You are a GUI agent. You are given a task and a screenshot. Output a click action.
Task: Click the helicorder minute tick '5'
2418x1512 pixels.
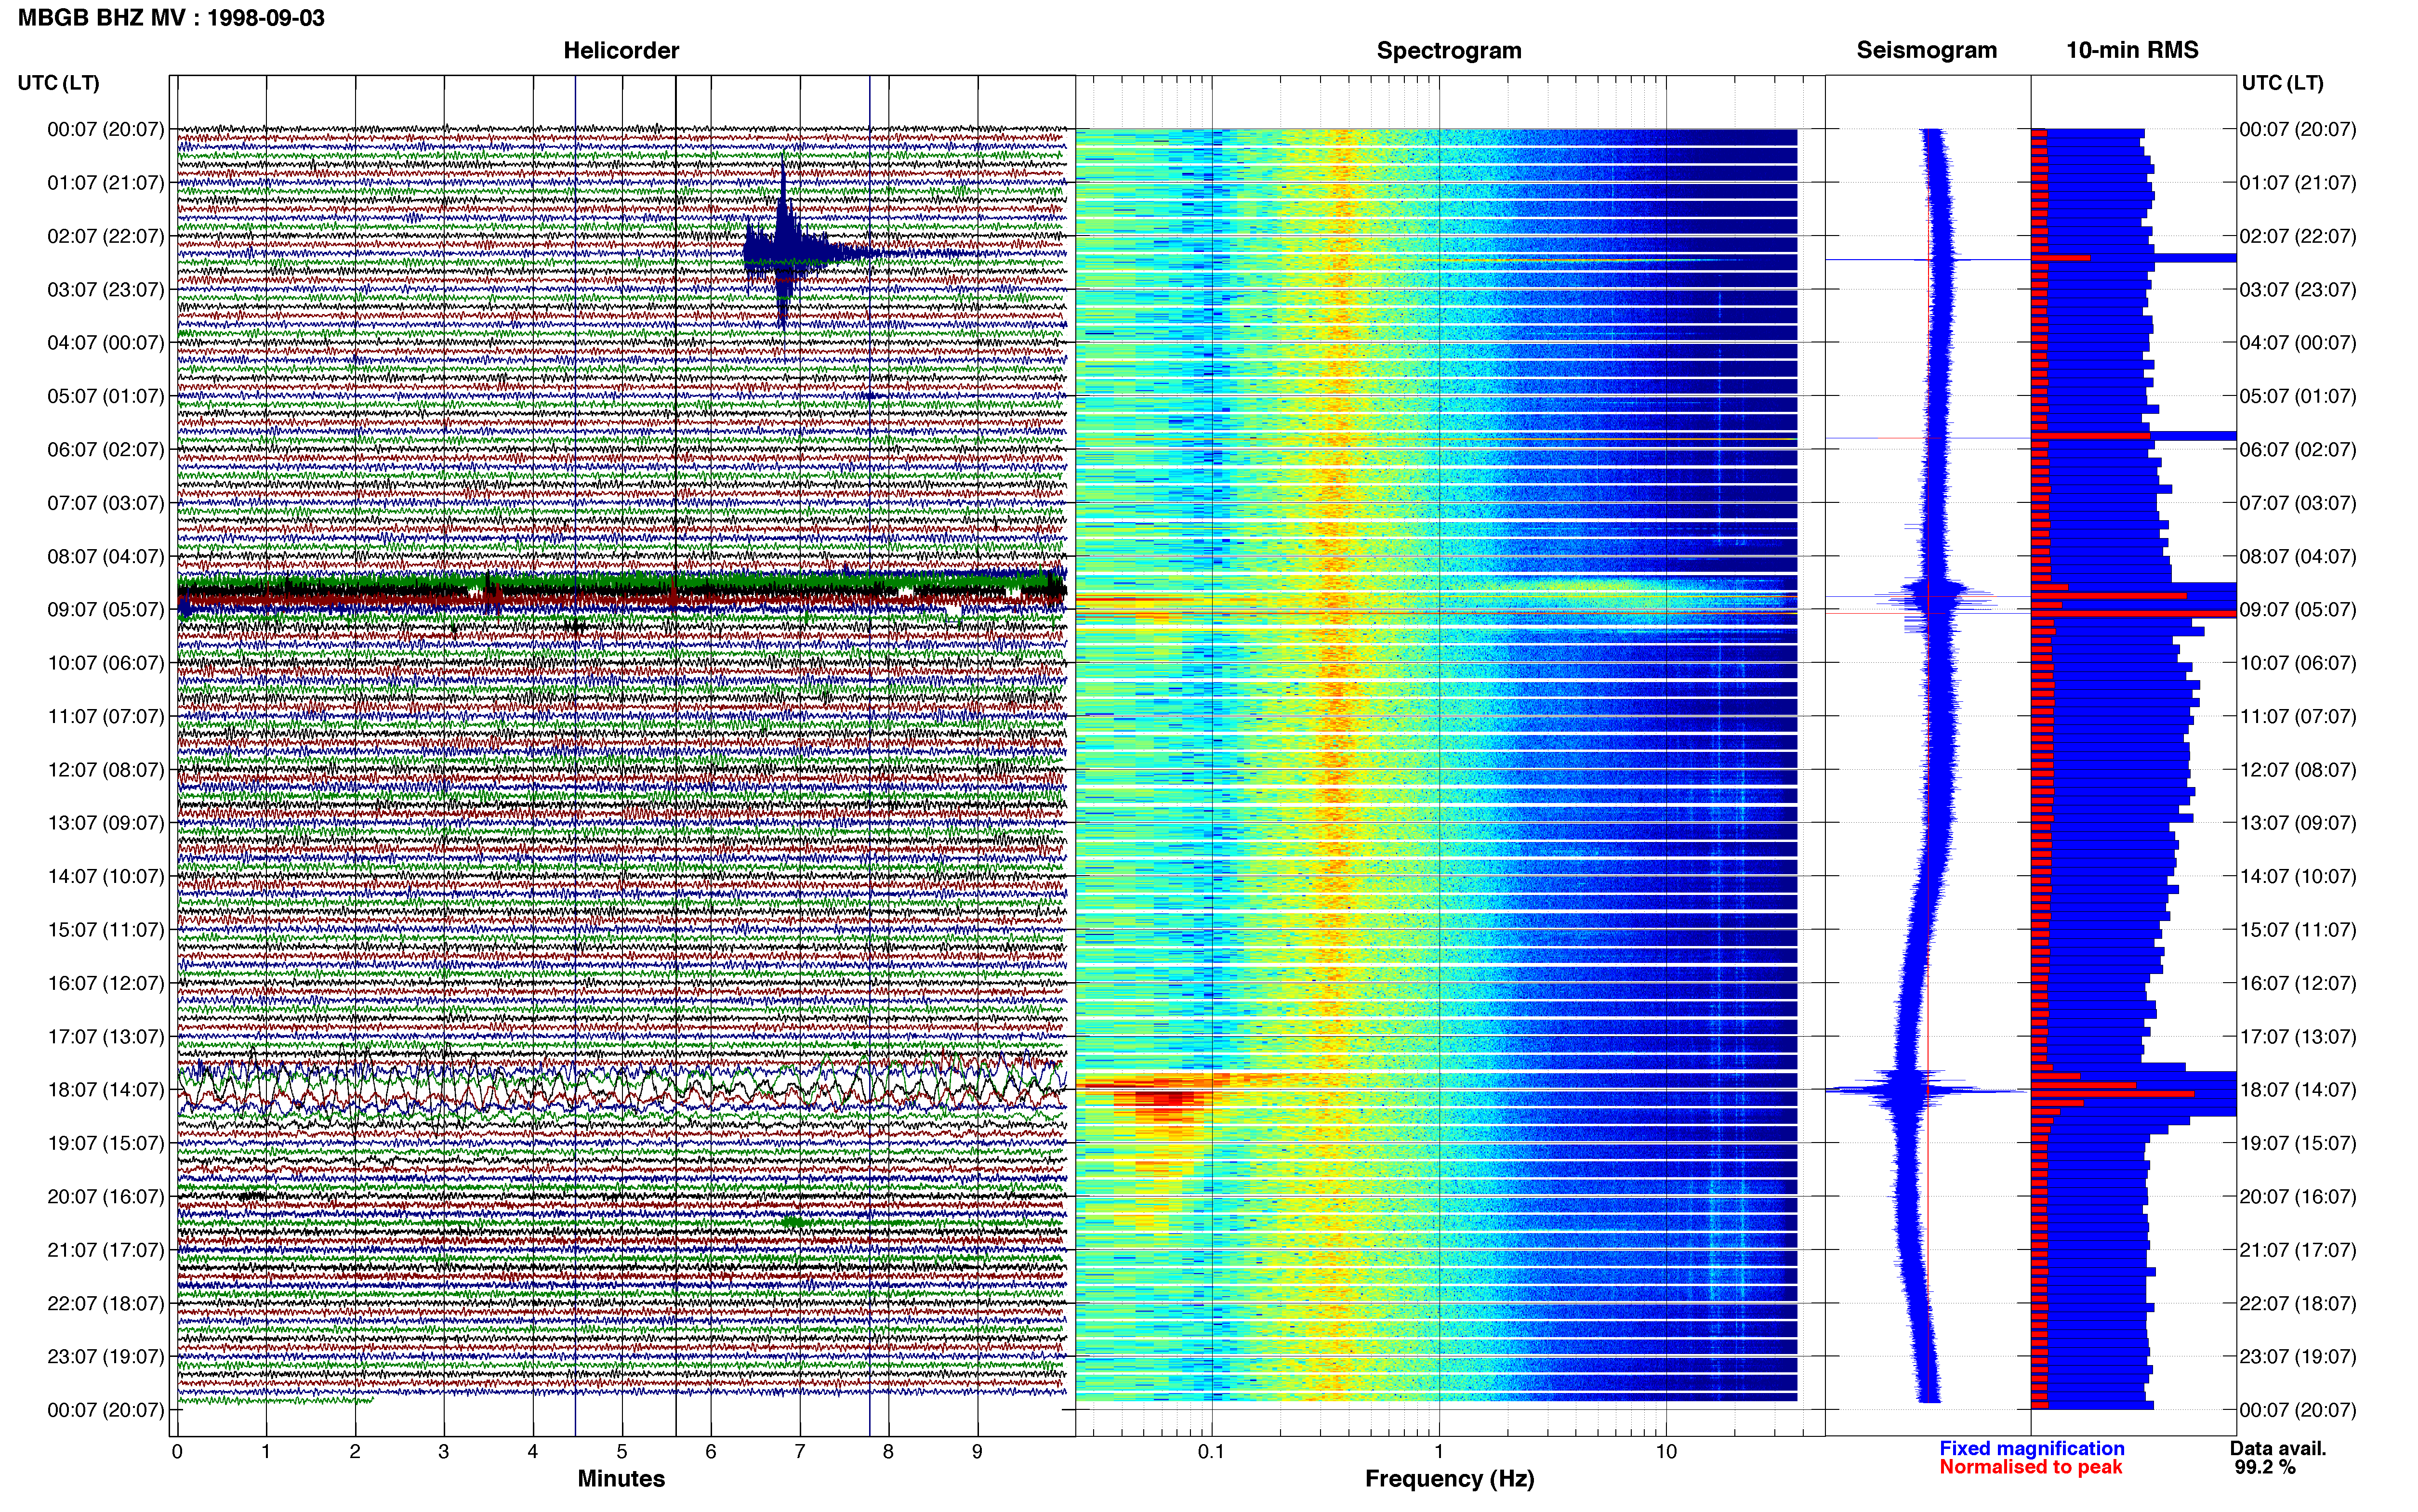point(621,1452)
